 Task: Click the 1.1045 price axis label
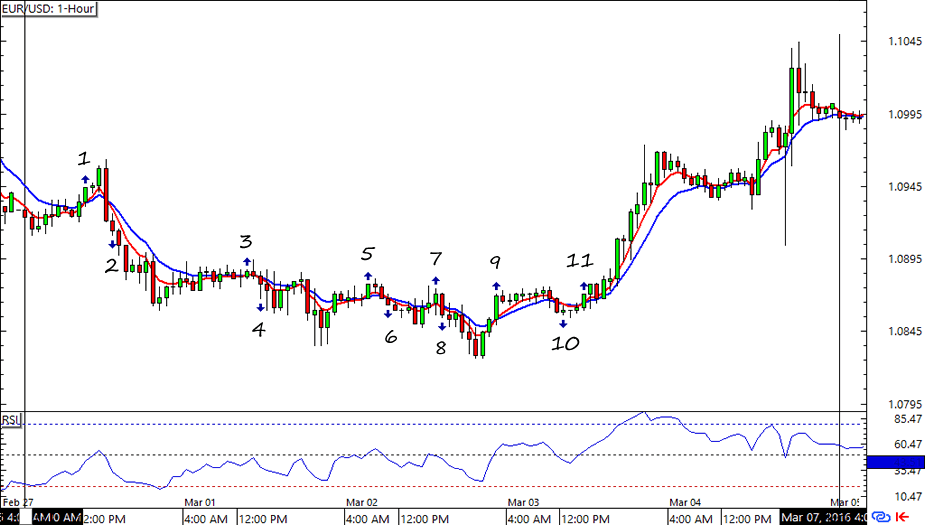tap(905, 41)
